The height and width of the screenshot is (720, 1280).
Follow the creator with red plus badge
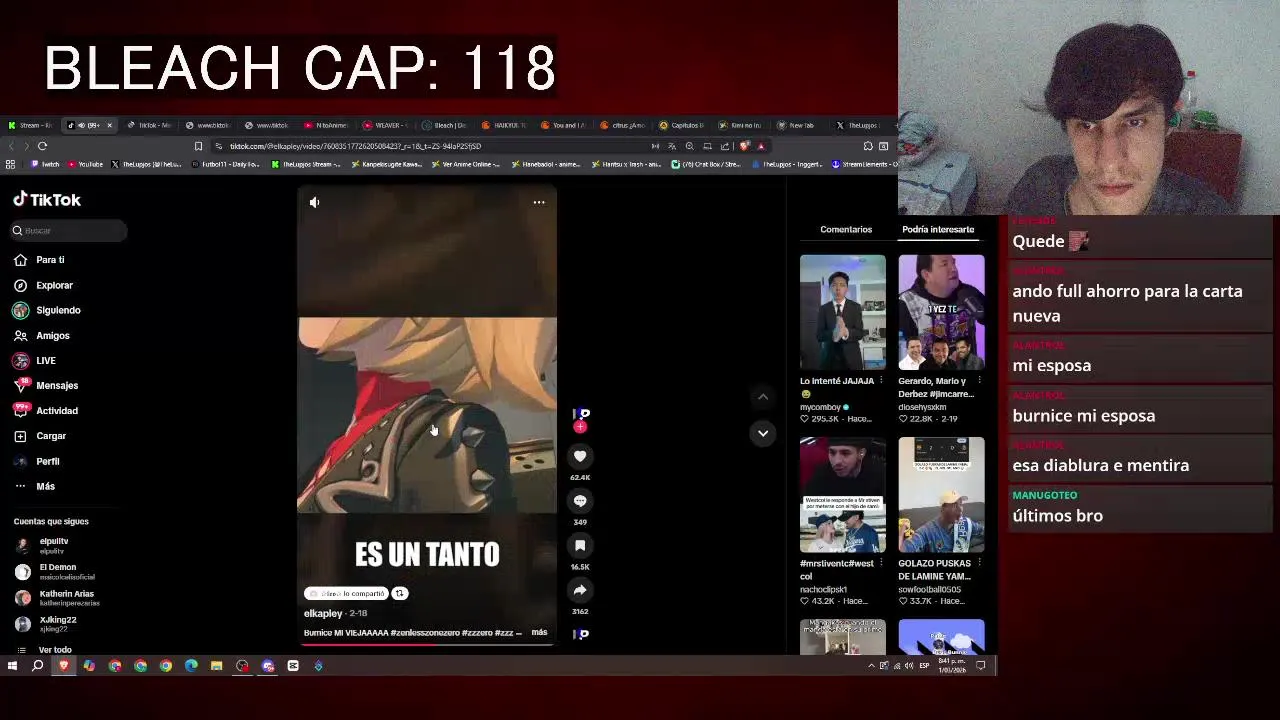coord(580,427)
